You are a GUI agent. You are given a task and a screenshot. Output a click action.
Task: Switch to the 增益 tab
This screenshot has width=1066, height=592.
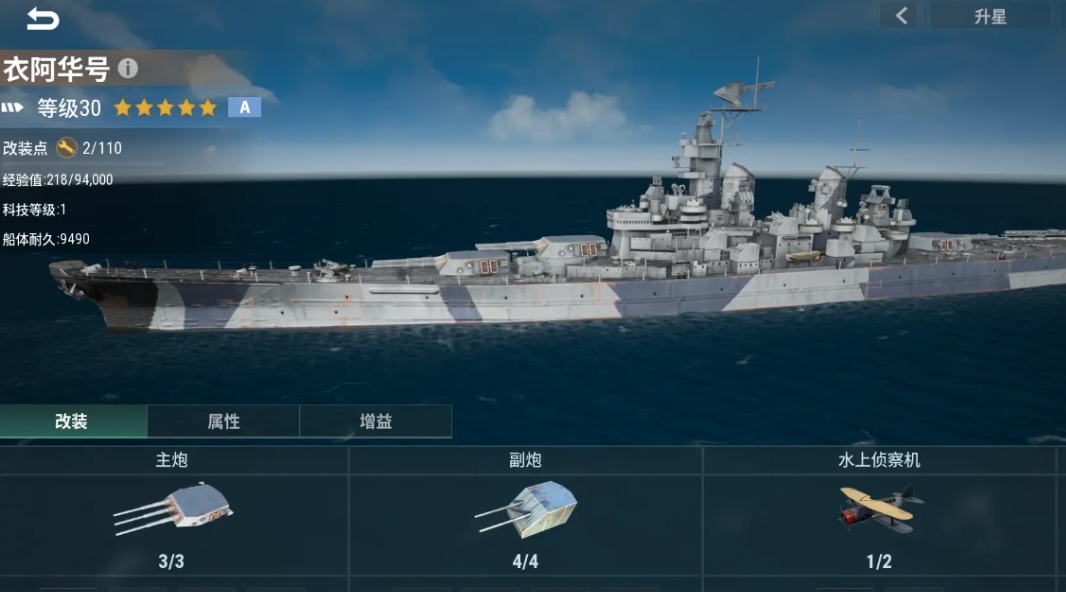376,421
